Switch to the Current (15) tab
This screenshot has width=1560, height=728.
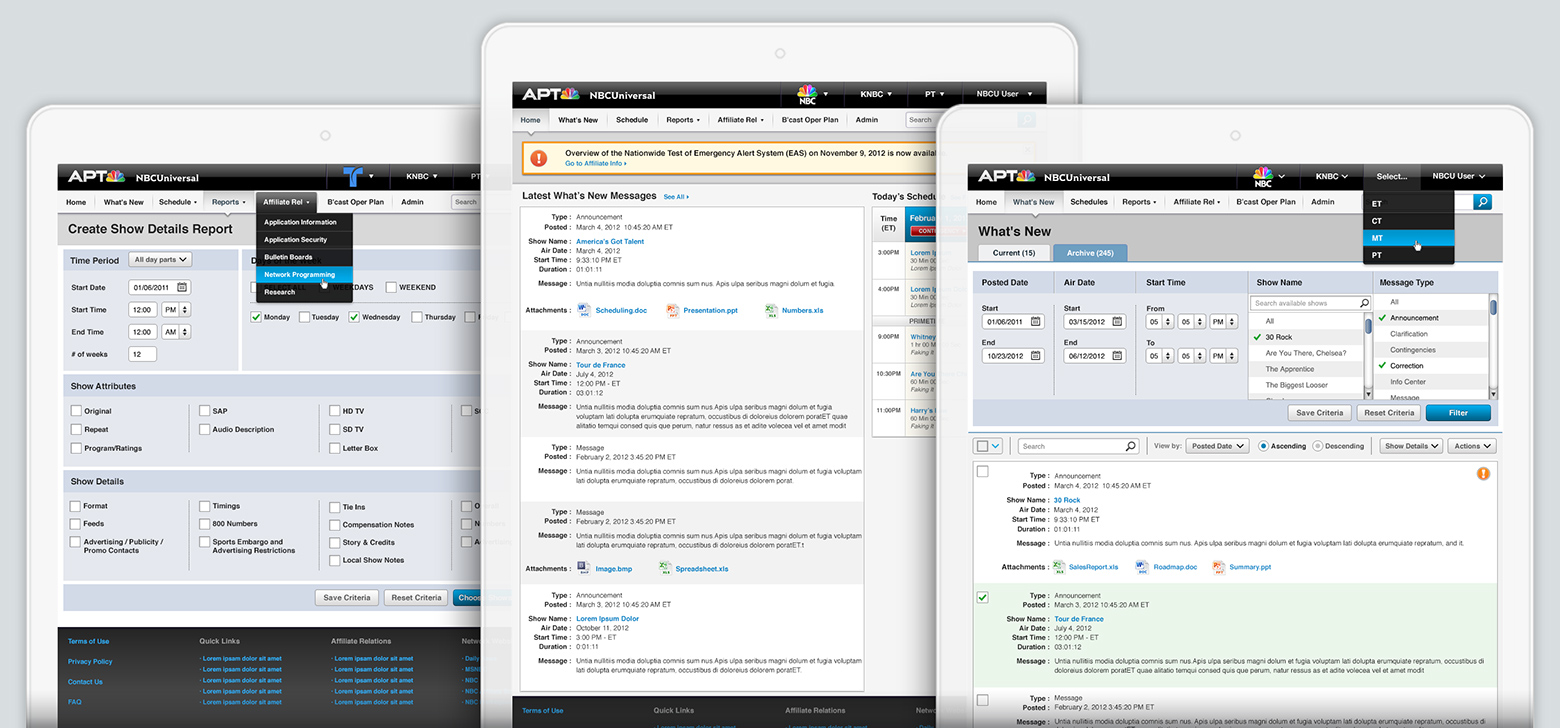(x=1013, y=253)
